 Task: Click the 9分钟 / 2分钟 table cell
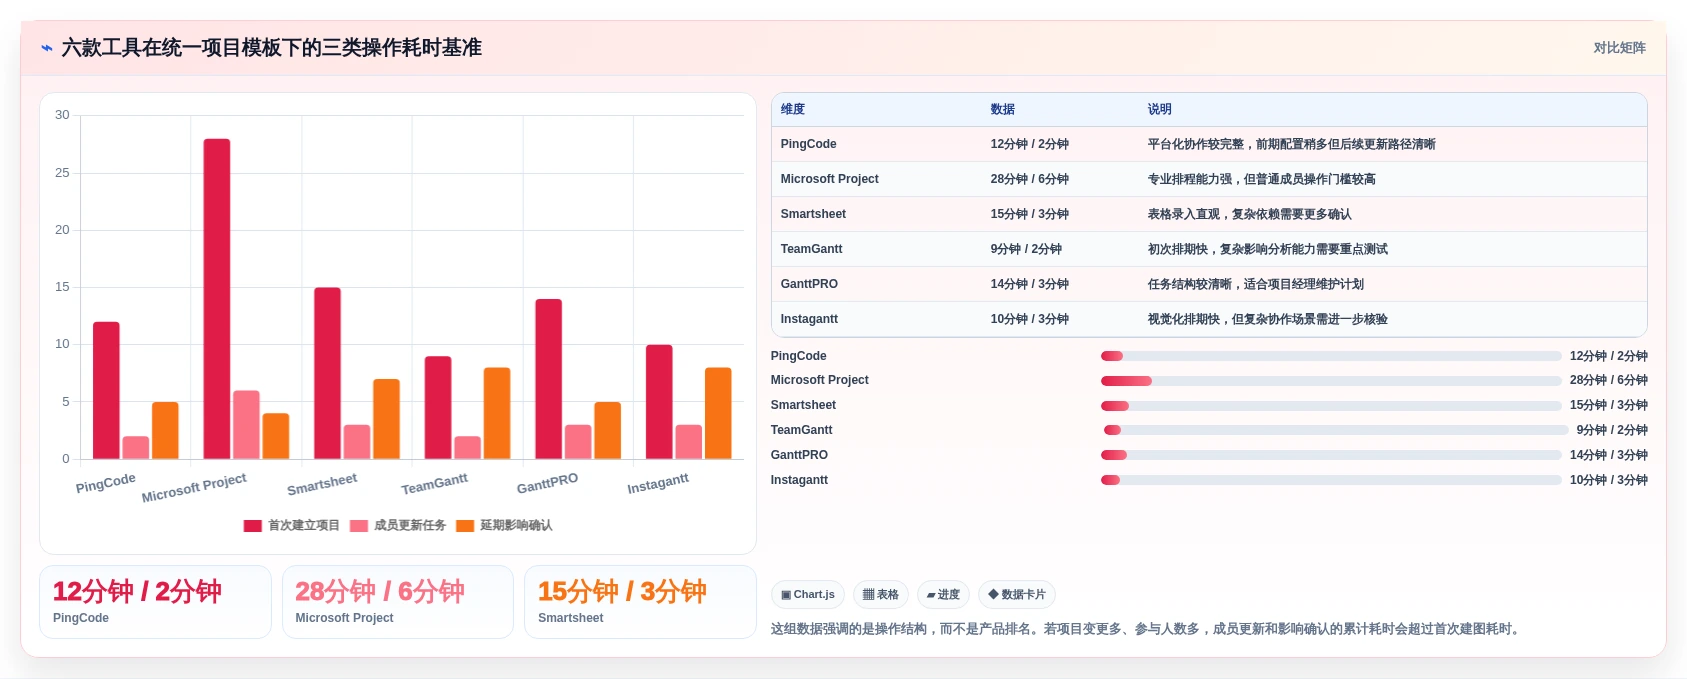click(x=1026, y=249)
